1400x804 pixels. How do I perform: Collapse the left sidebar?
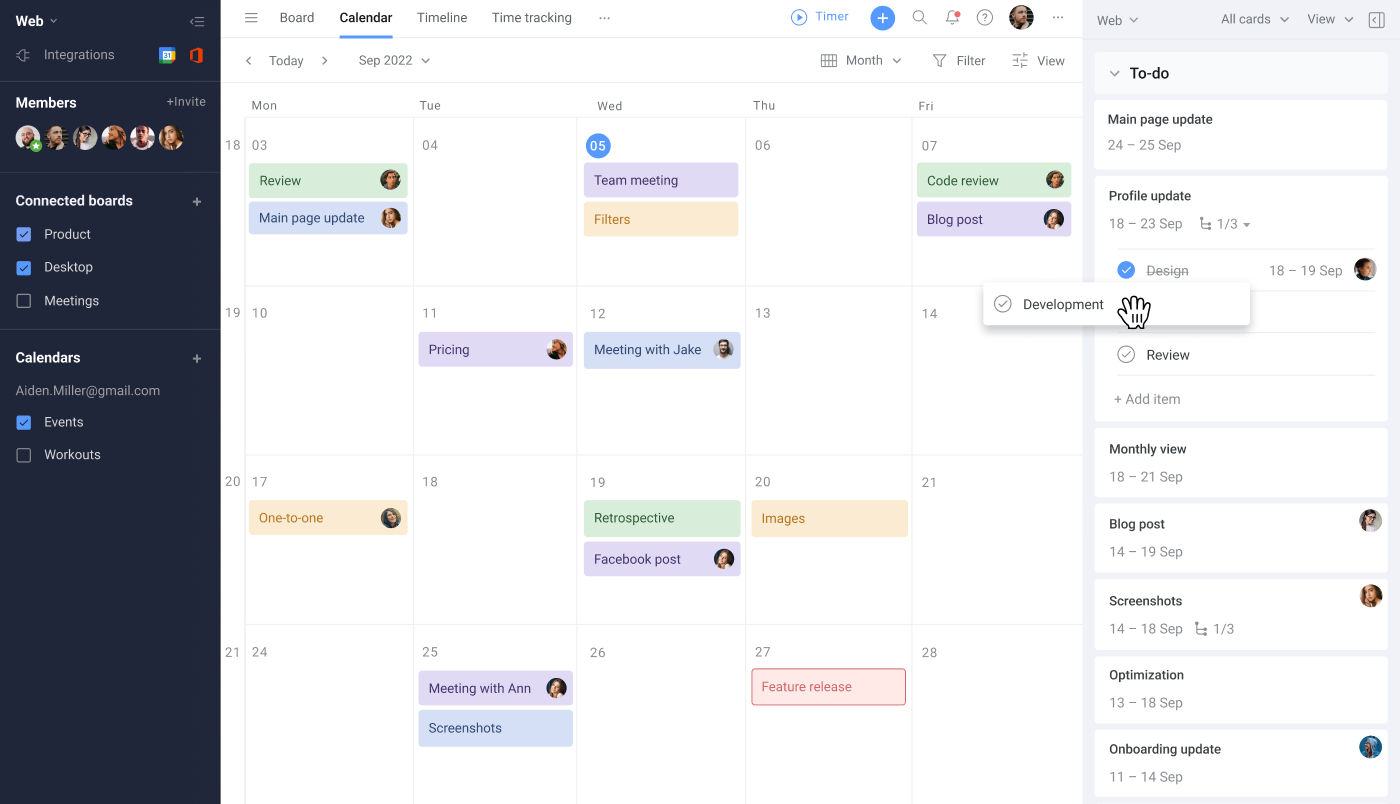[197, 20]
